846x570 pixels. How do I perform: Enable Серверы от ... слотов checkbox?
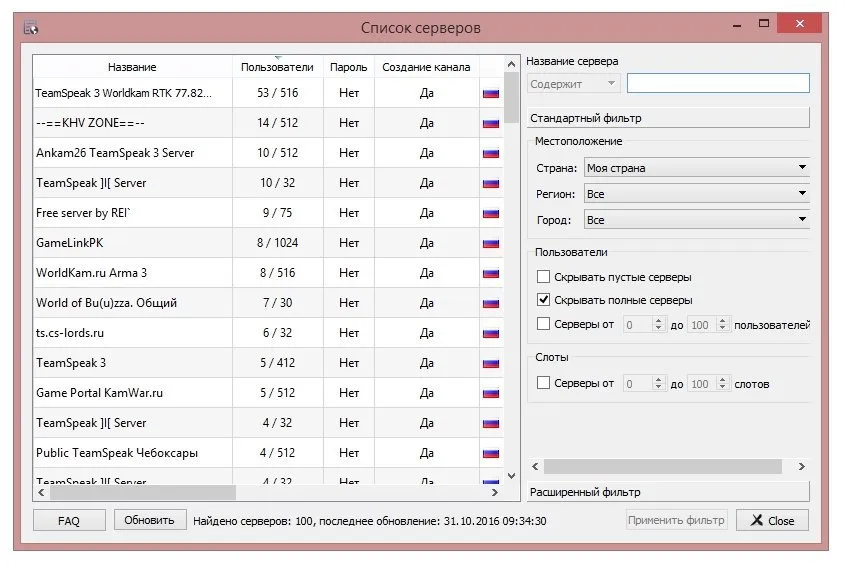click(543, 383)
